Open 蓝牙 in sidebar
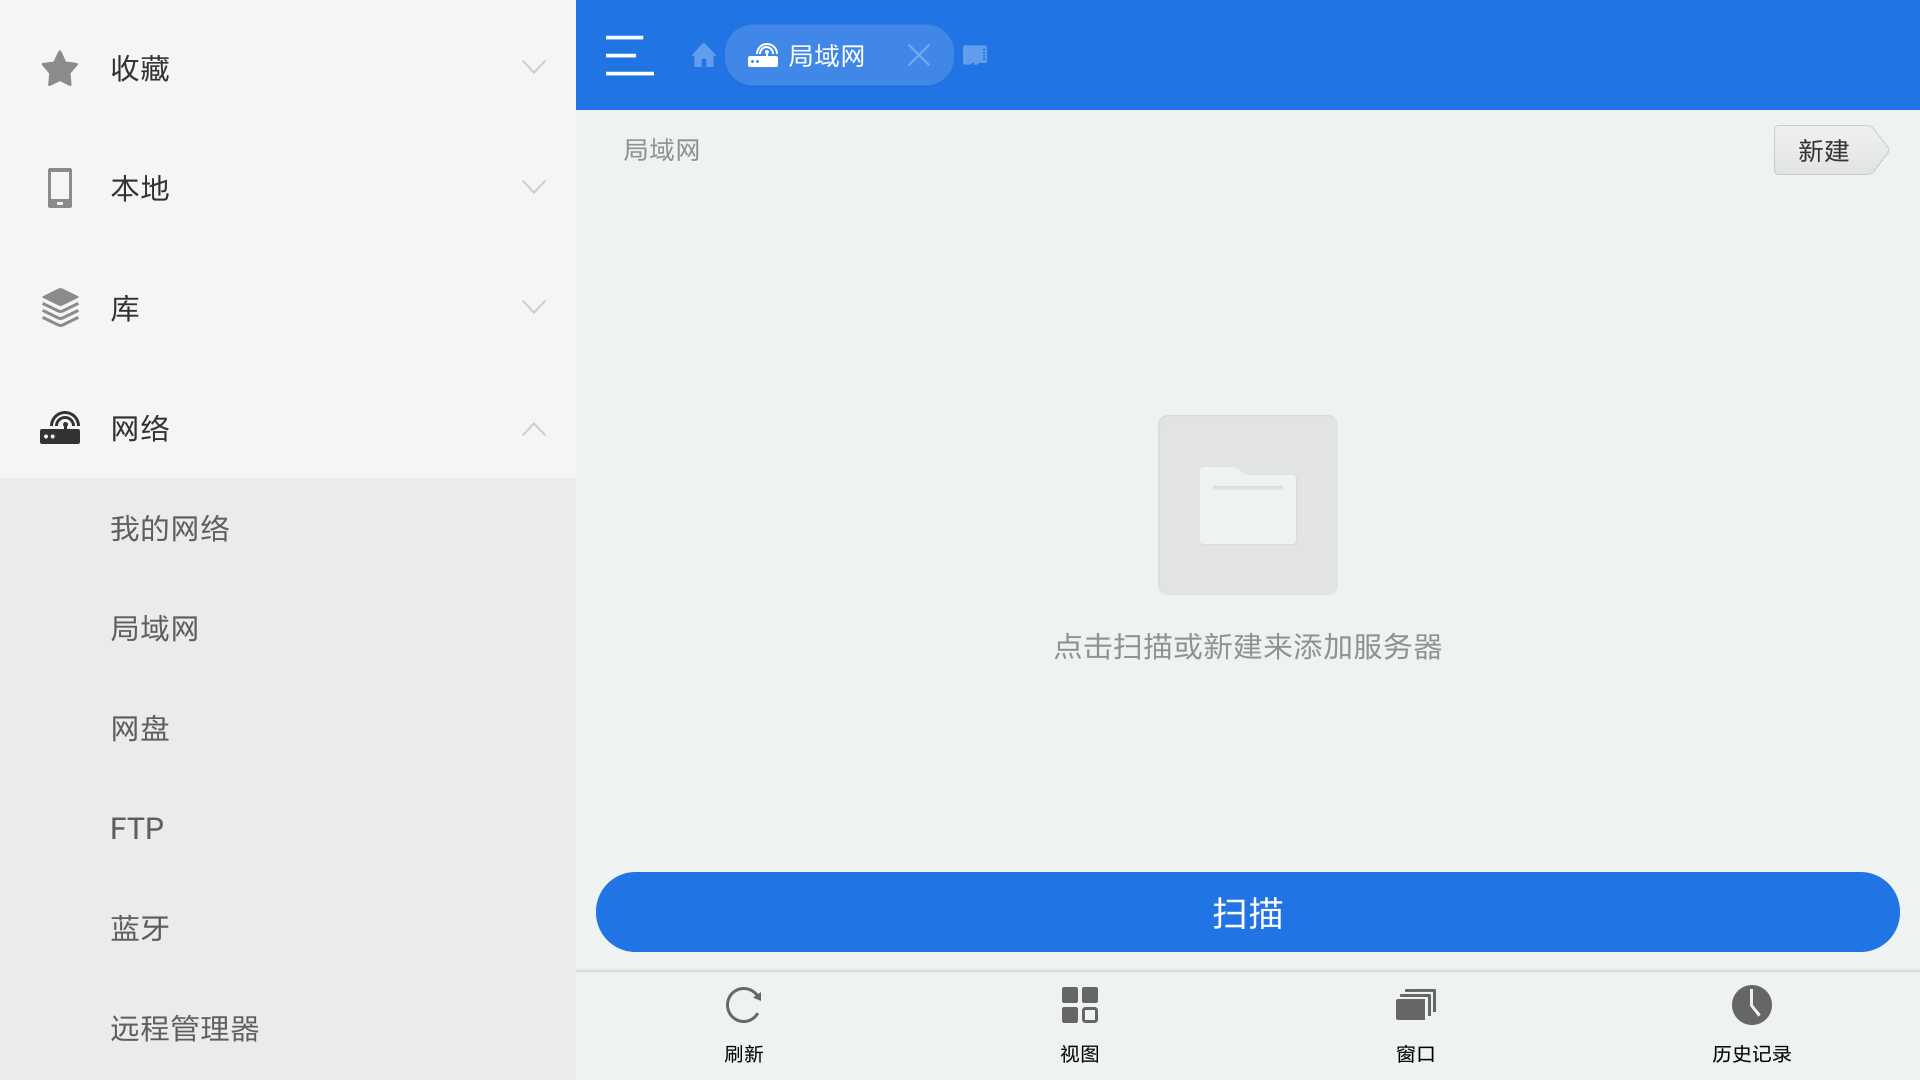 [288, 928]
